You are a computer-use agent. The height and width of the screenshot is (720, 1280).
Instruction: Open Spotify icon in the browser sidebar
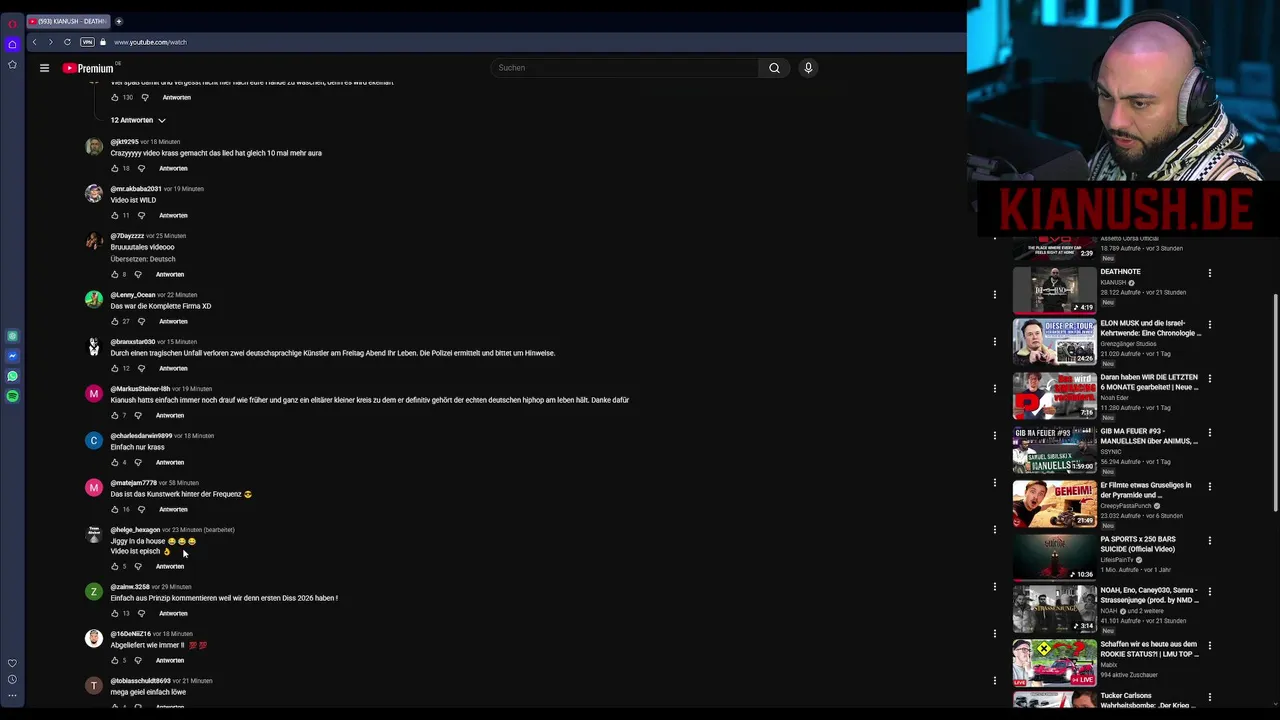coord(12,396)
